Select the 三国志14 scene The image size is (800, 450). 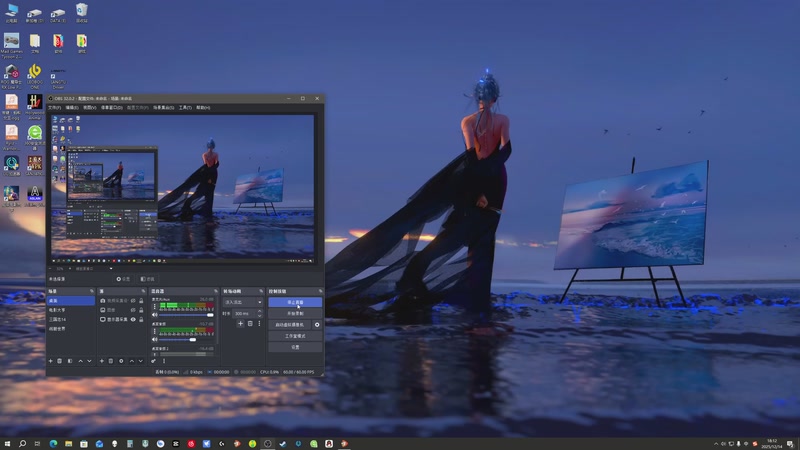click(70, 319)
